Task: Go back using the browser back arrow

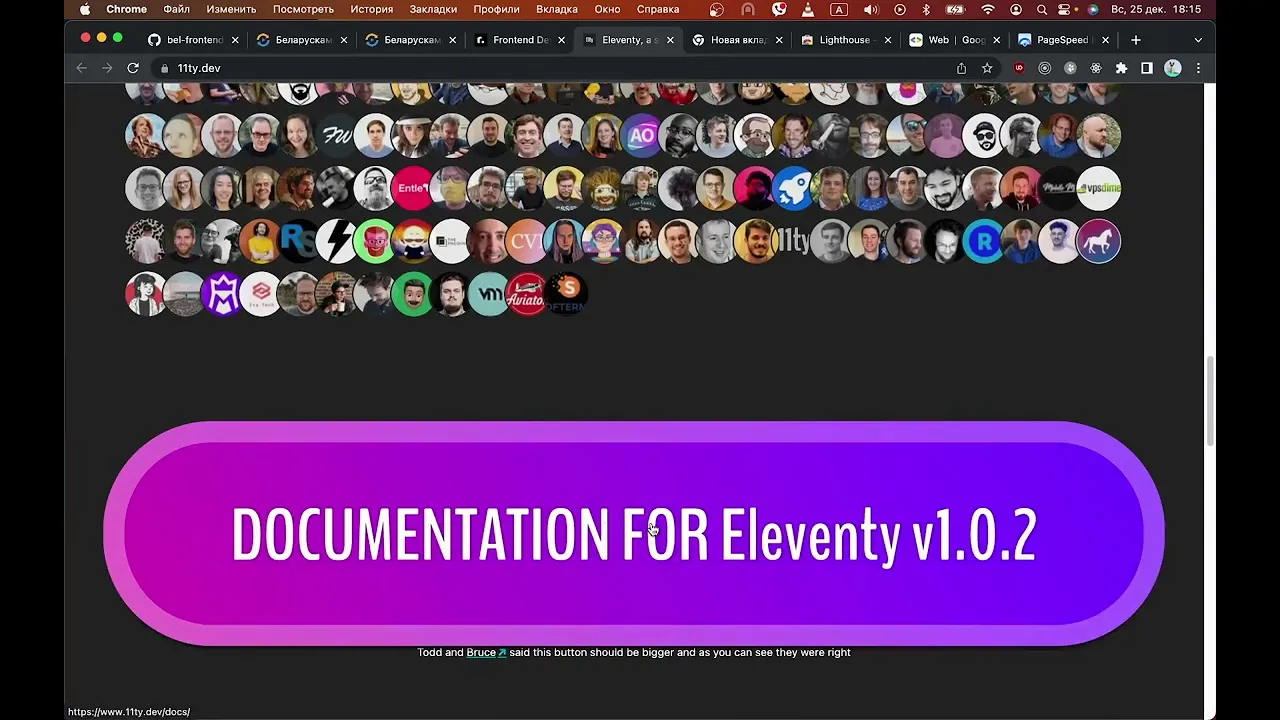Action: pyautogui.click(x=82, y=68)
